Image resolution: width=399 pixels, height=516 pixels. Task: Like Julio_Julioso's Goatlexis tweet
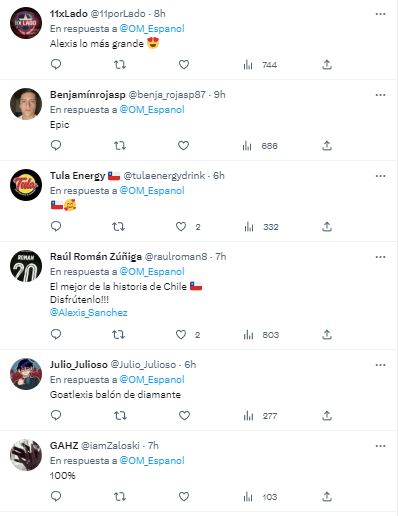click(x=184, y=415)
